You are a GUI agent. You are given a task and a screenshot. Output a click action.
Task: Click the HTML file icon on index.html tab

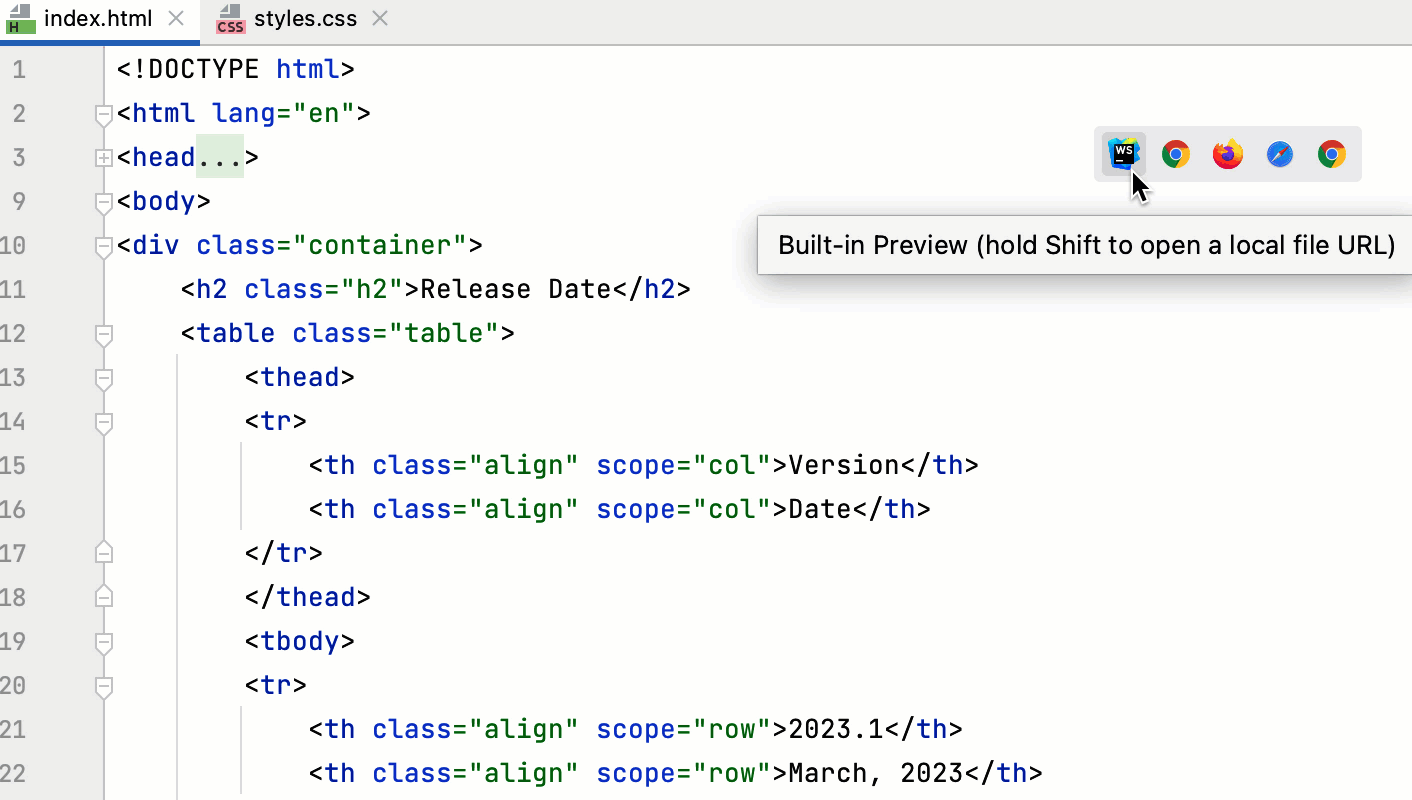(20, 17)
